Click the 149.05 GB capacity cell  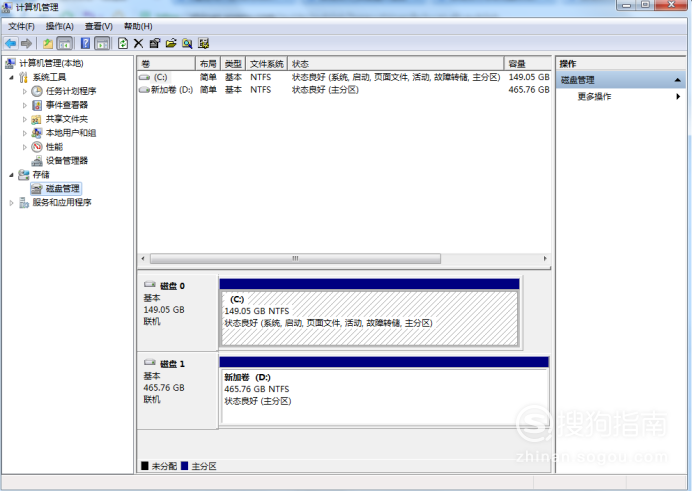529,77
